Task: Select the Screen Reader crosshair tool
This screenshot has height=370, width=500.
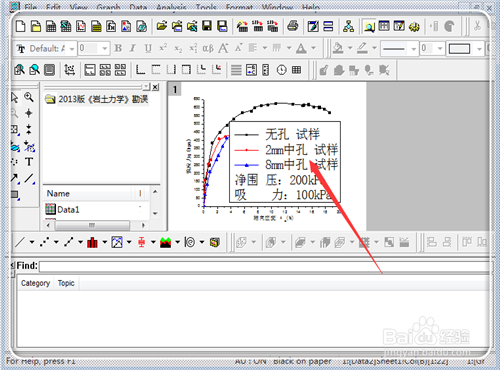Action: pos(29,113)
